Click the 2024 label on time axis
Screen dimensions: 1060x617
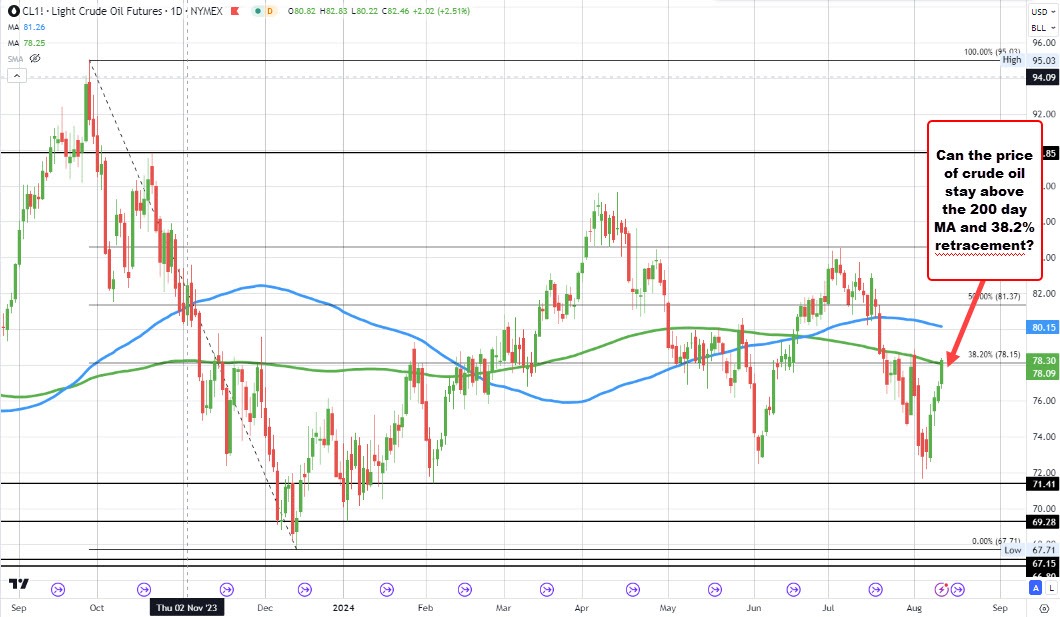[x=343, y=608]
